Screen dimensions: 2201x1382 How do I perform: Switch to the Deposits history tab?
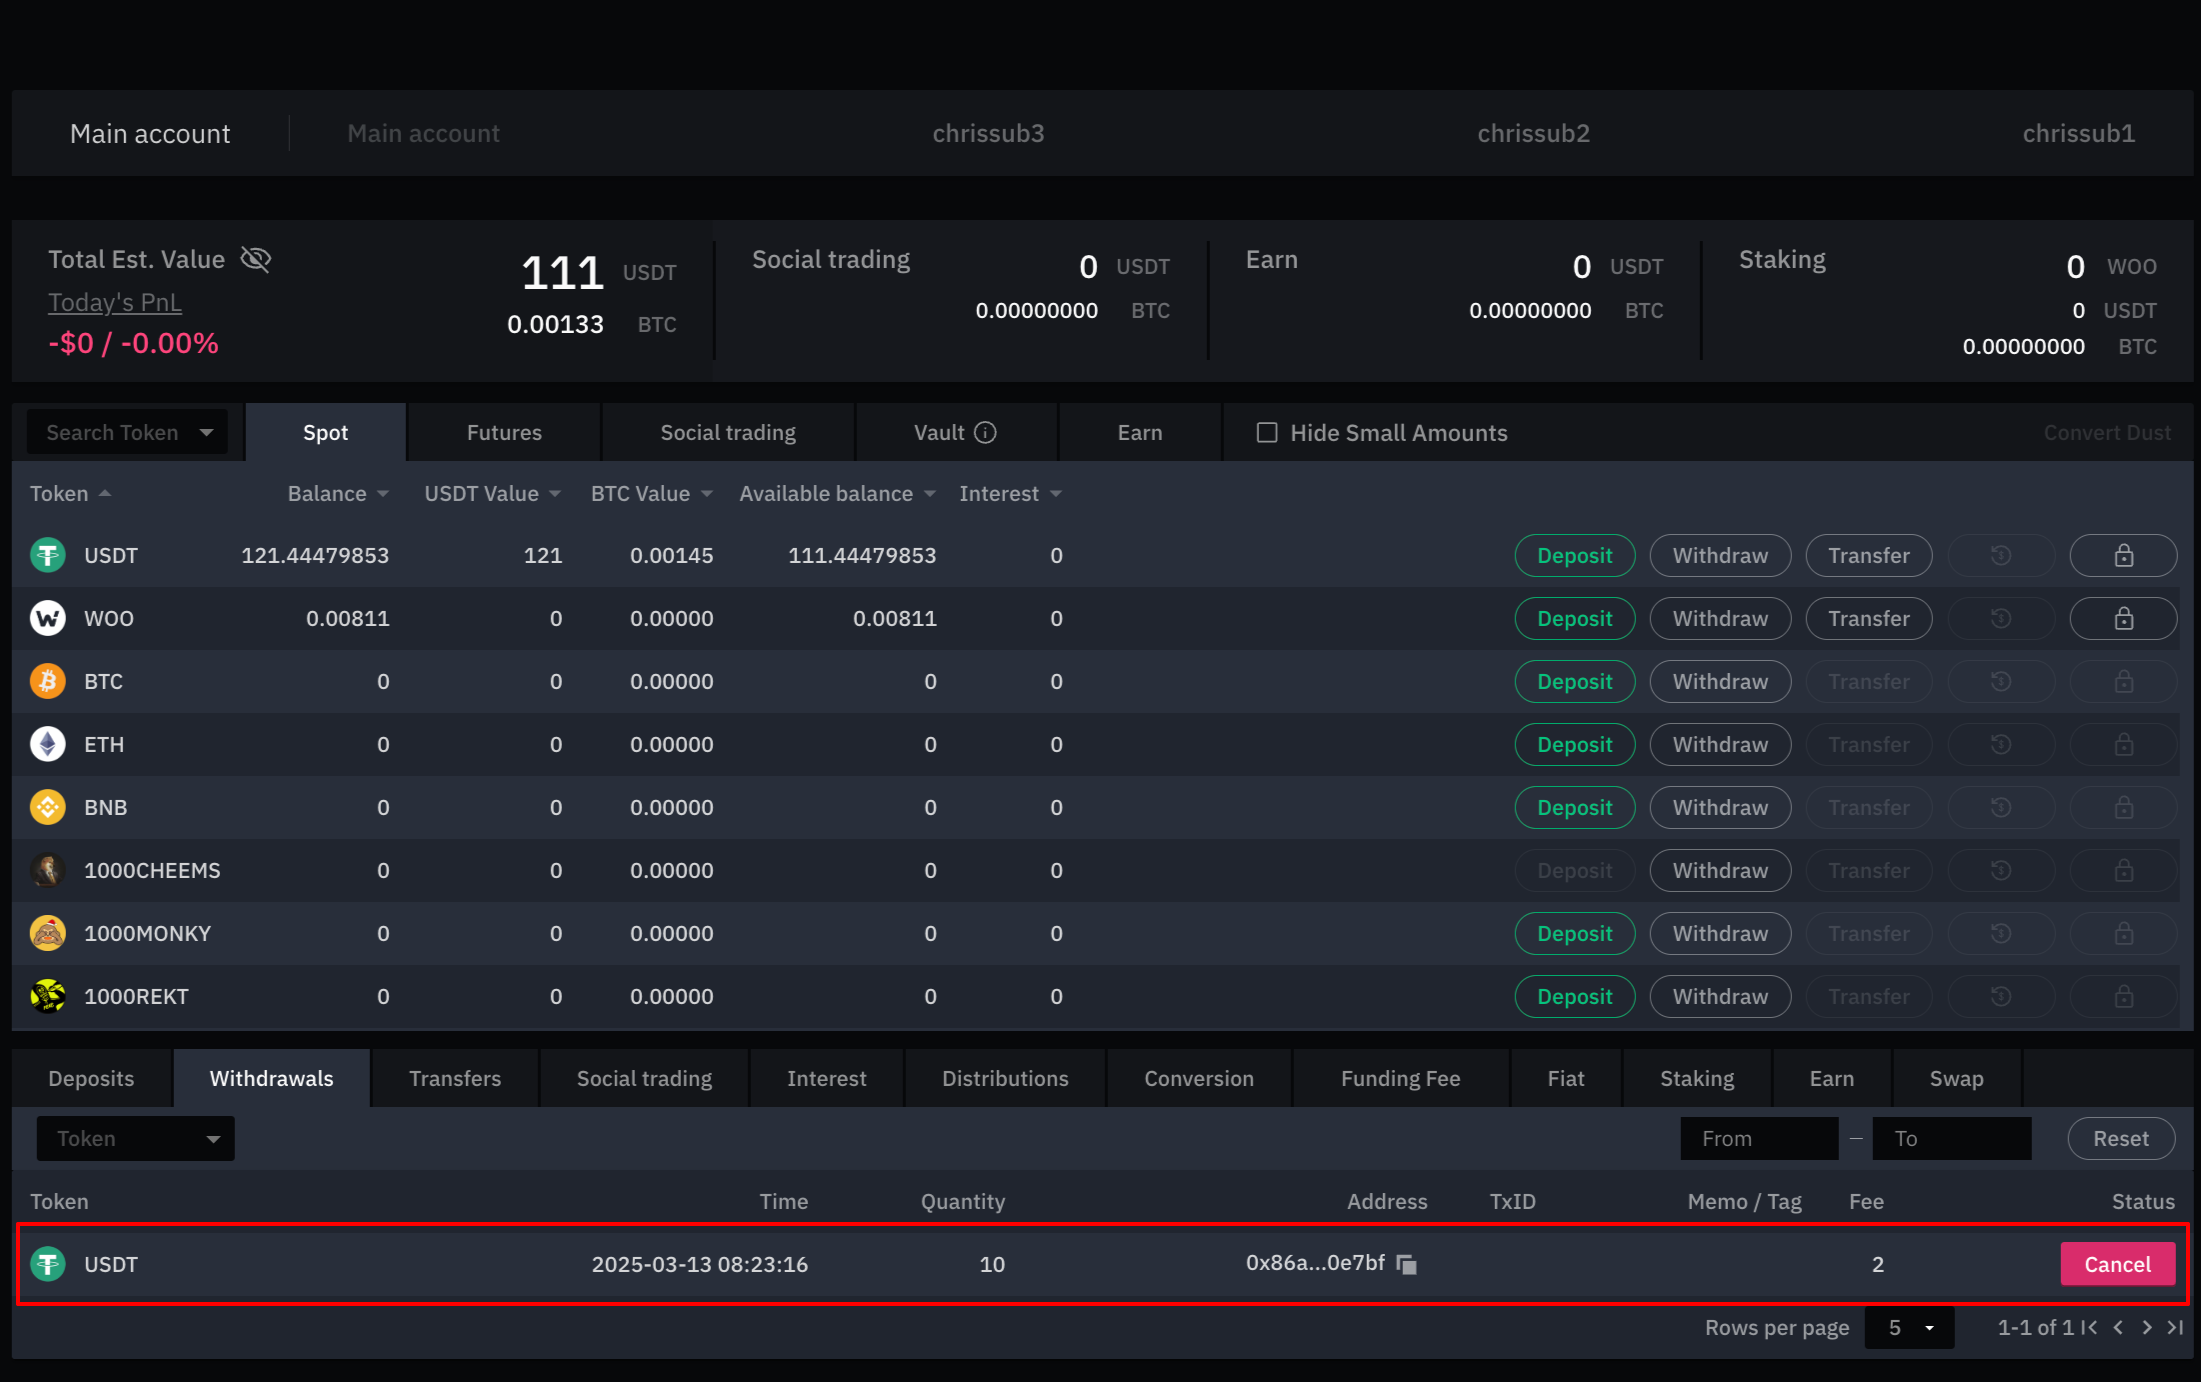pyautogui.click(x=91, y=1079)
